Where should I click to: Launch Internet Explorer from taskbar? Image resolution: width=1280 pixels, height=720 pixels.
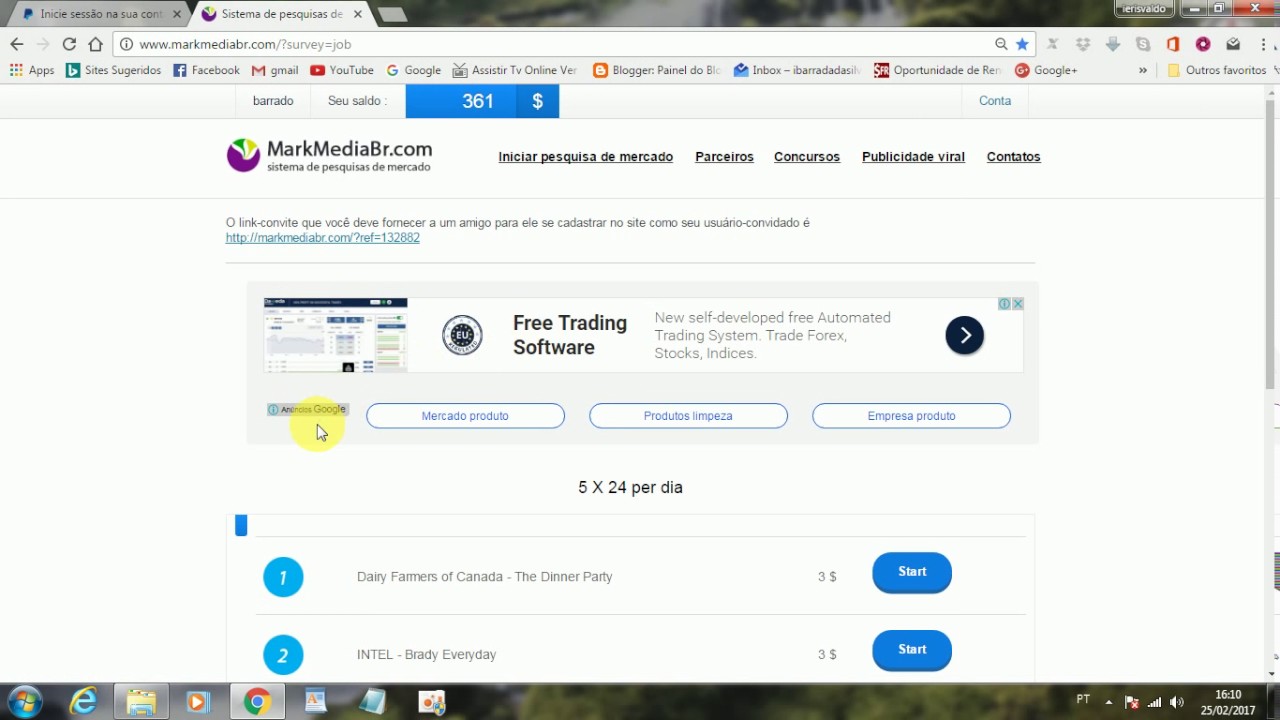tap(83, 702)
